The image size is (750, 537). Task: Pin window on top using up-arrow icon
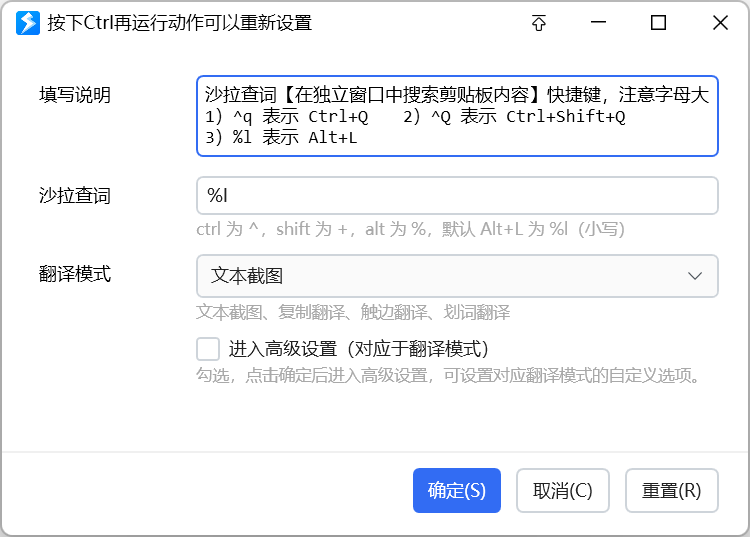click(539, 23)
